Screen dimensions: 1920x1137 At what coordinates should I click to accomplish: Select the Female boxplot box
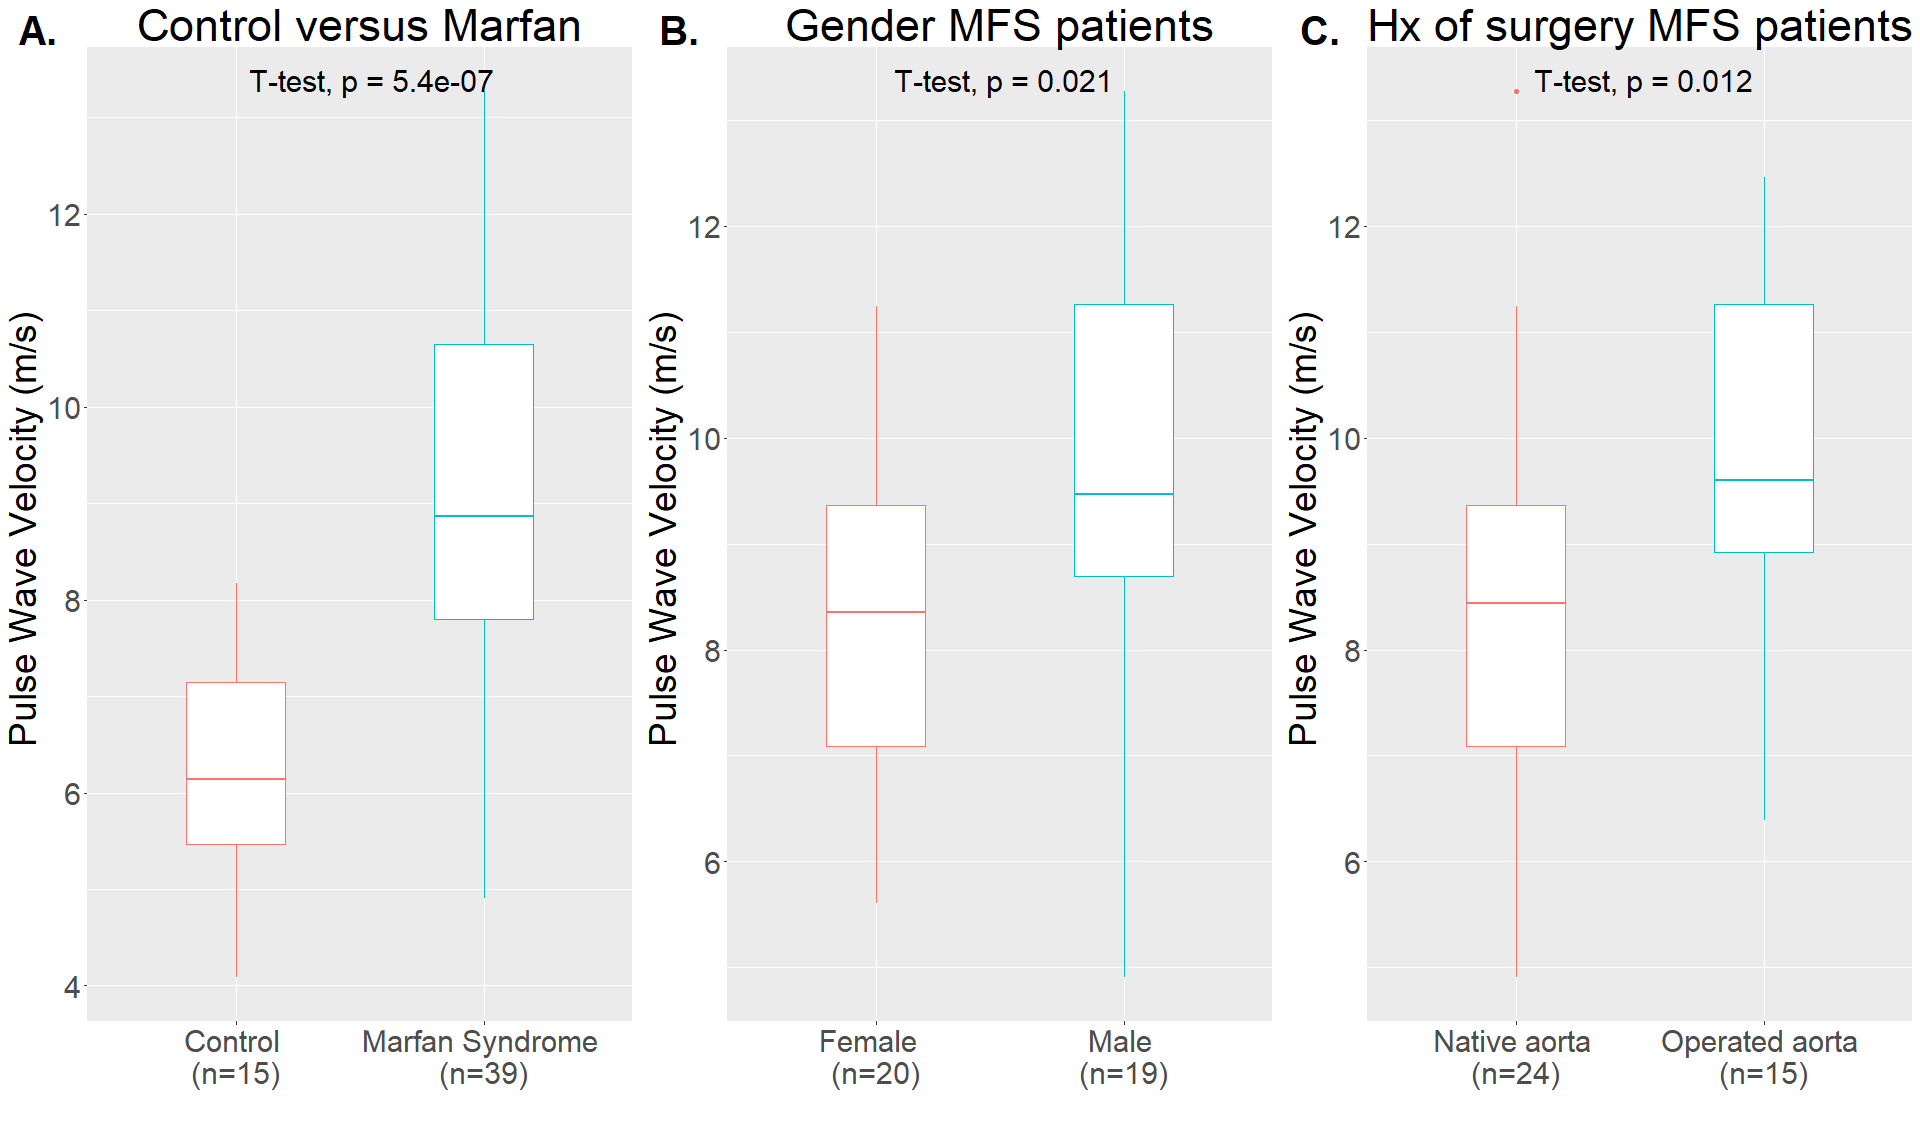[876, 625]
